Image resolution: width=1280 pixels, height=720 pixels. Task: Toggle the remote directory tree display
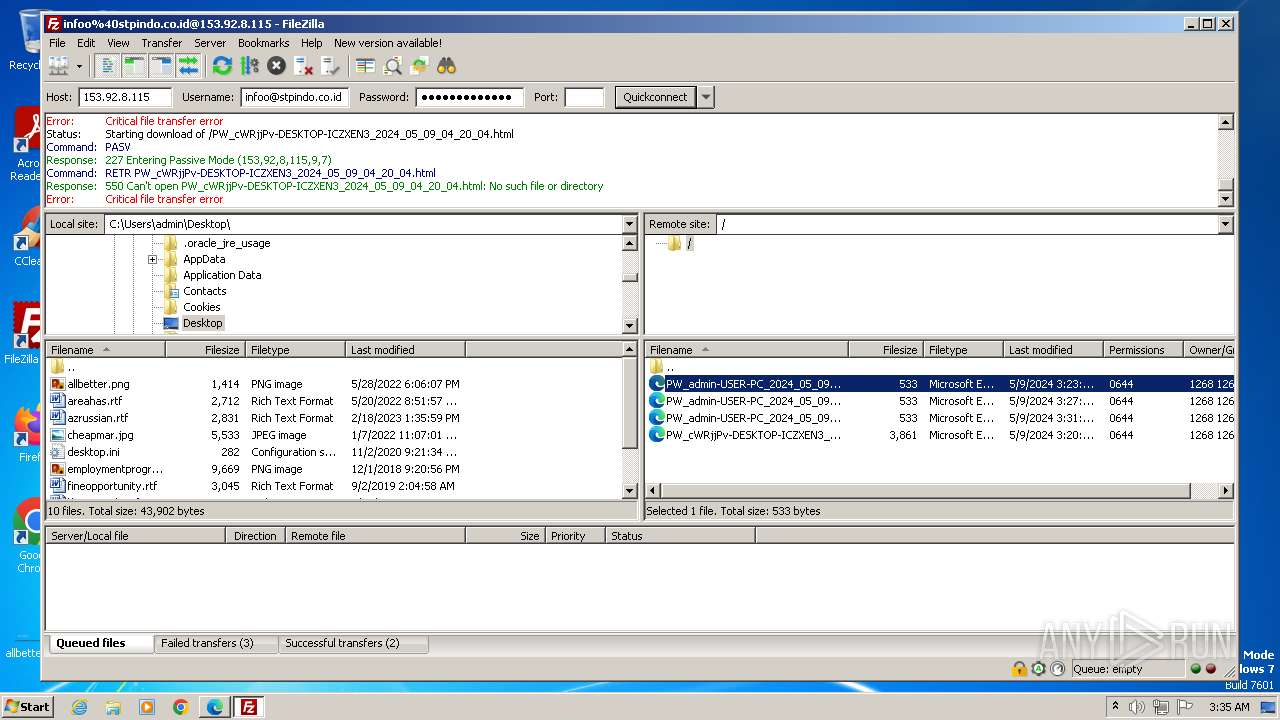161,66
